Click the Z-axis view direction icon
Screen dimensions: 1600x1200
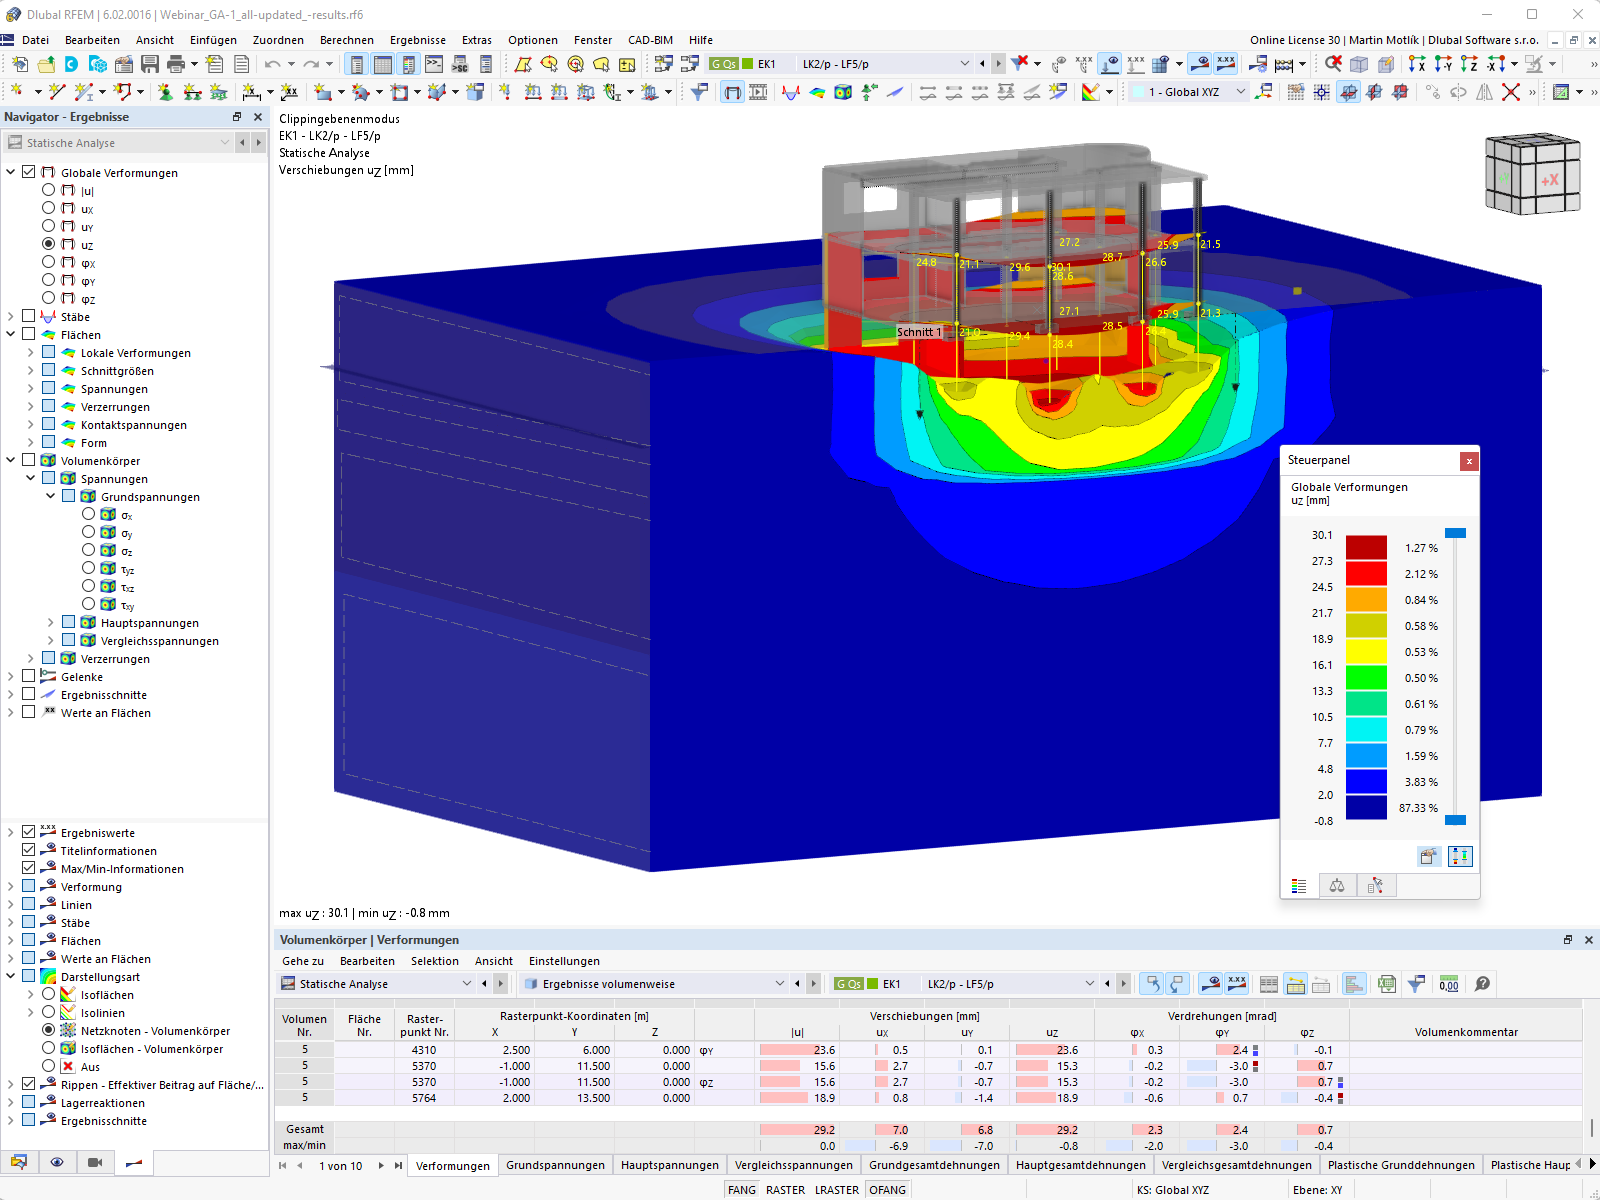pos(1469,64)
